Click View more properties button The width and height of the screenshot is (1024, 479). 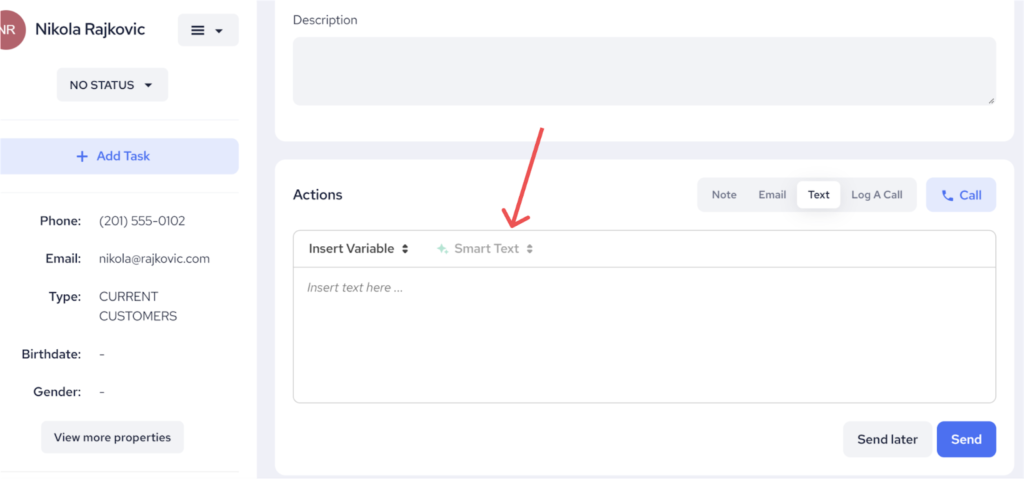click(x=112, y=437)
